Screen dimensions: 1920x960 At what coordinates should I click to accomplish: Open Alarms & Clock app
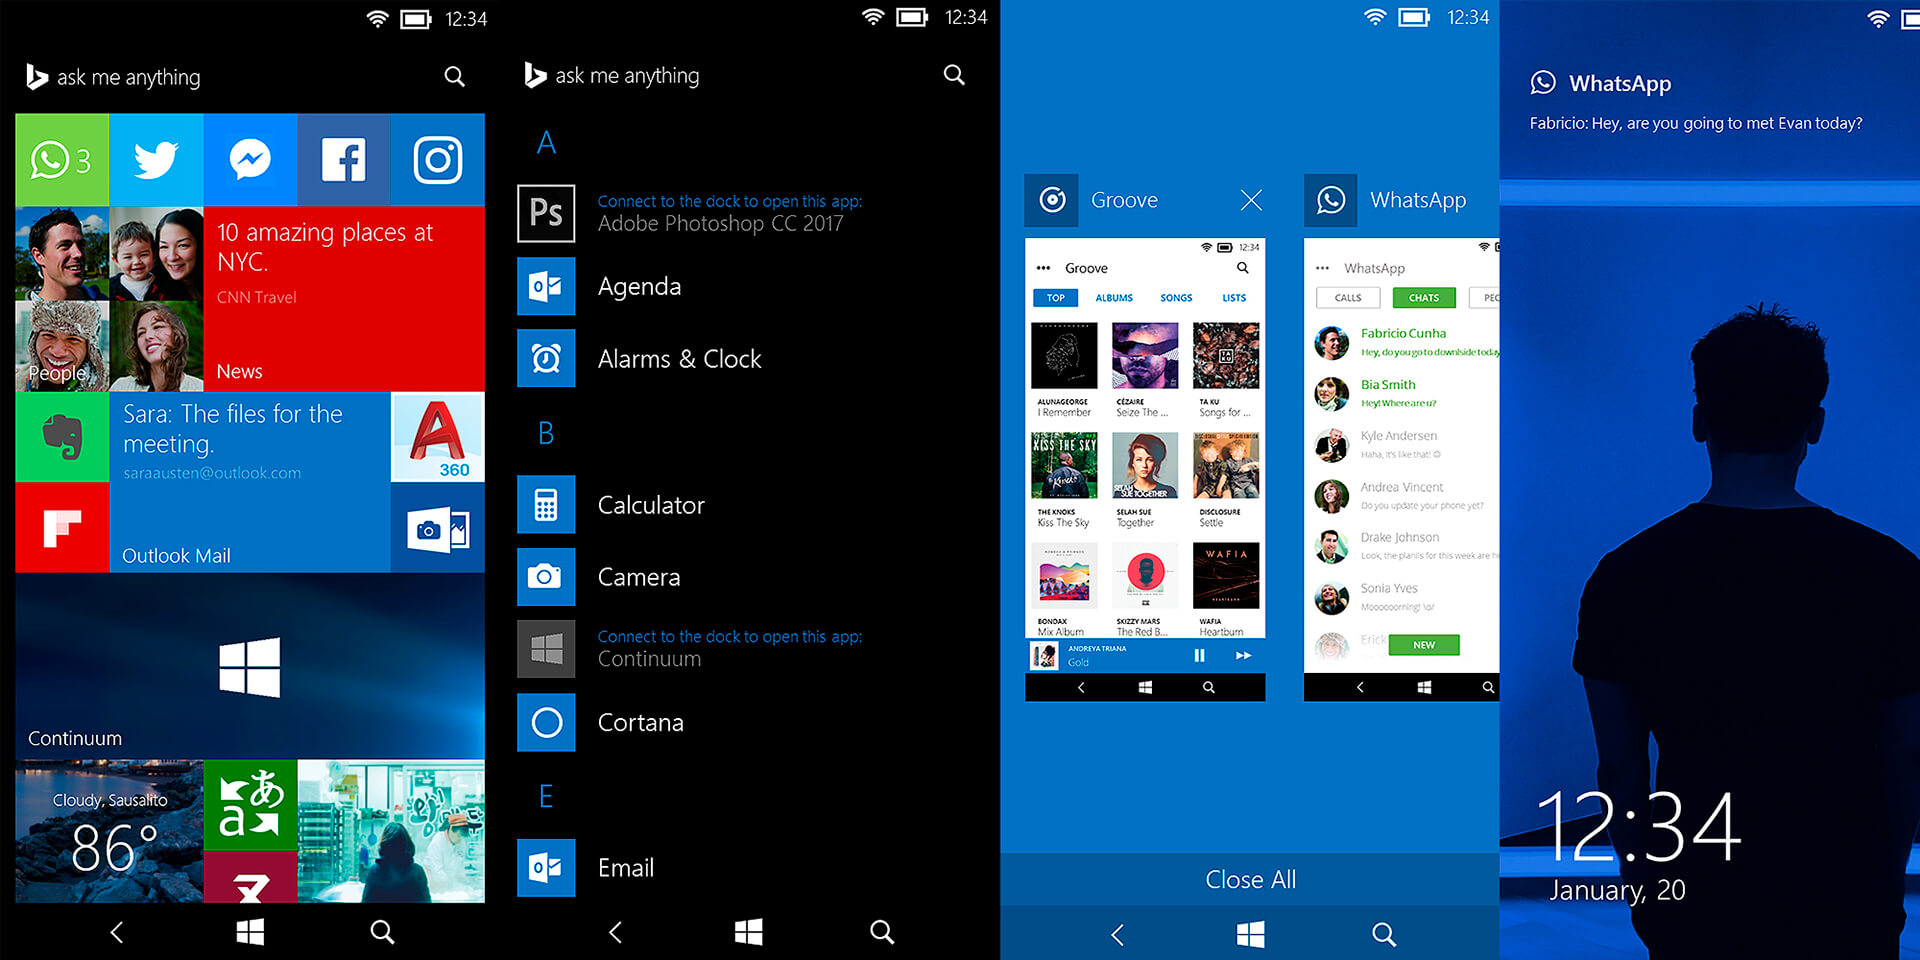[640, 358]
